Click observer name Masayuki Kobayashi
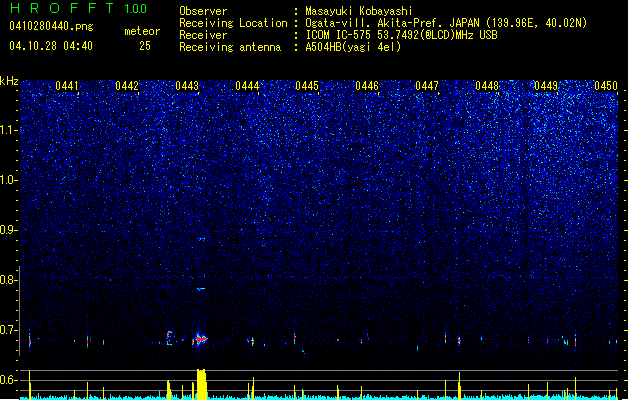This screenshot has height=400, width=629. click(359, 11)
